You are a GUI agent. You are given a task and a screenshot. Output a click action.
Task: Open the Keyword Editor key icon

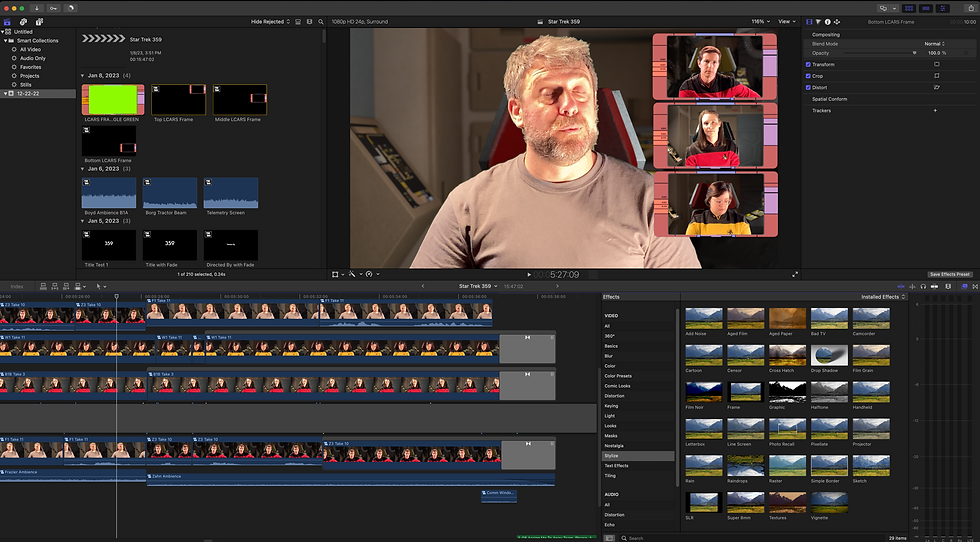tap(54, 8)
